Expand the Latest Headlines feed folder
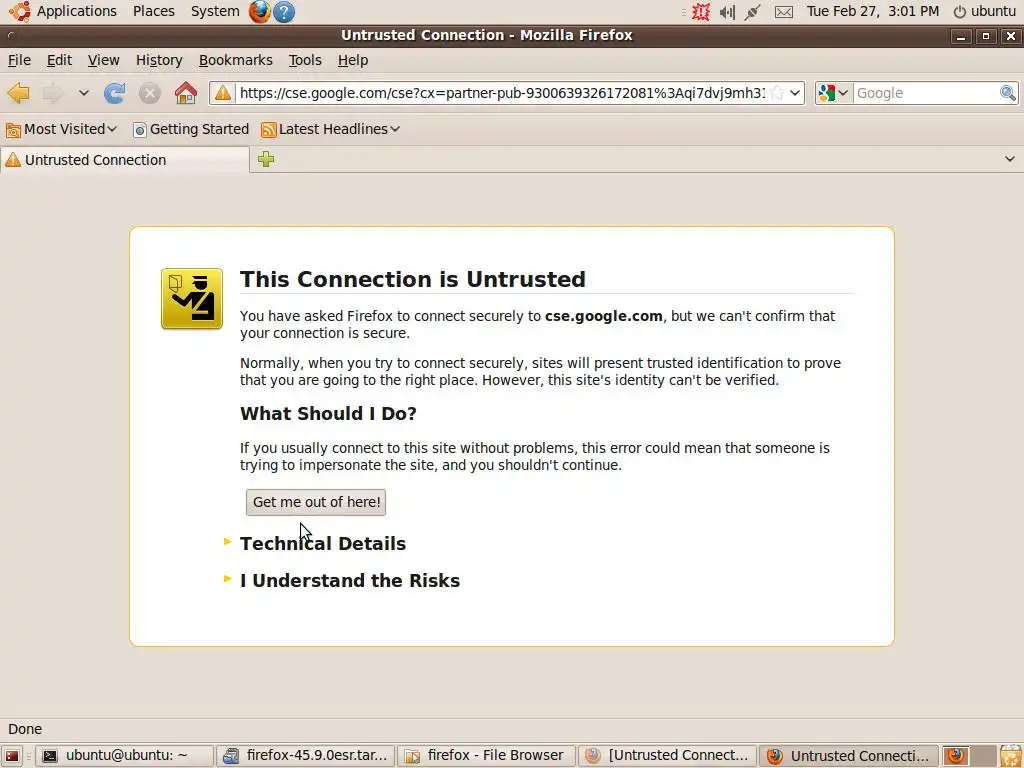The image size is (1024, 768). (330, 129)
